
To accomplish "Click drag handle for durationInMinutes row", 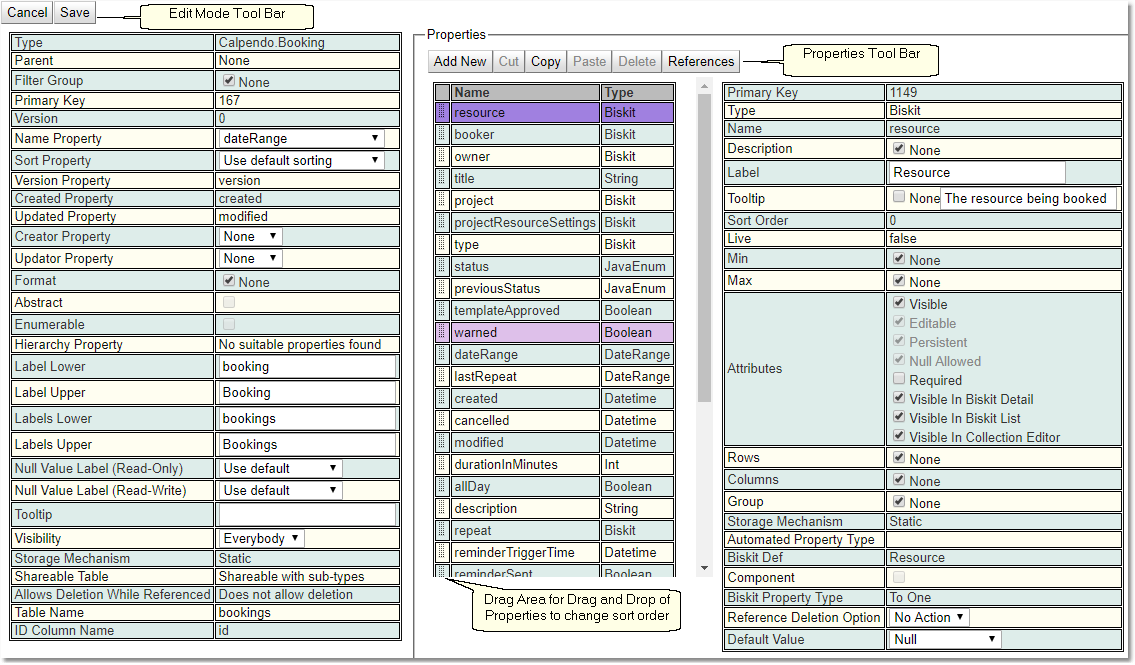I will click(442, 465).
